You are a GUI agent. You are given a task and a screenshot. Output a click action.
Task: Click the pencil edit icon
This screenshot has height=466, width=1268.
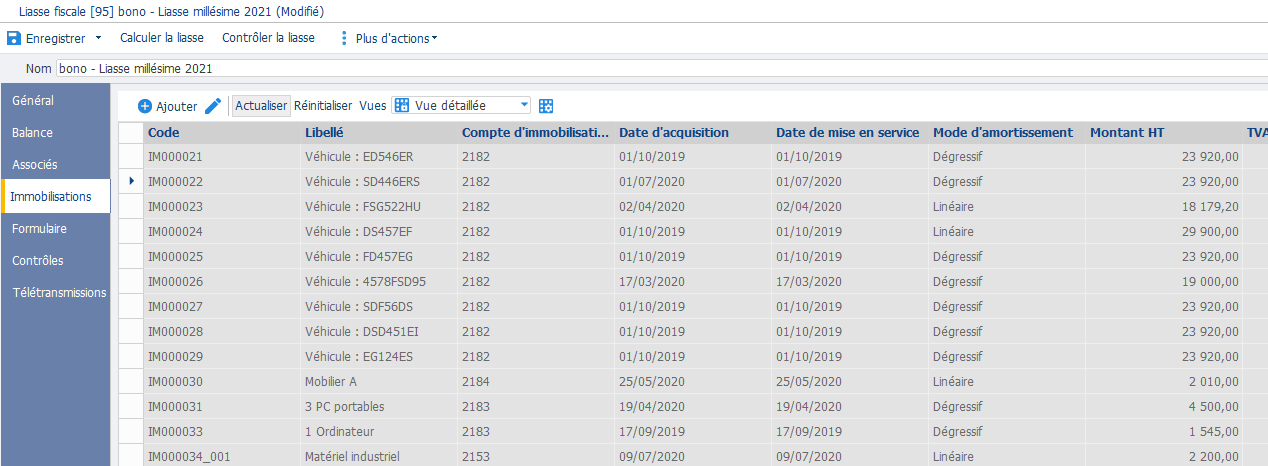(213, 106)
